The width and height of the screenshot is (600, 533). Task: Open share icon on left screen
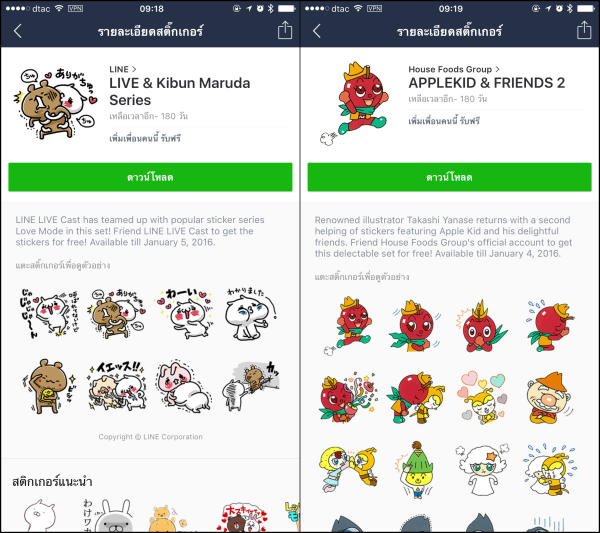click(285, 30)
